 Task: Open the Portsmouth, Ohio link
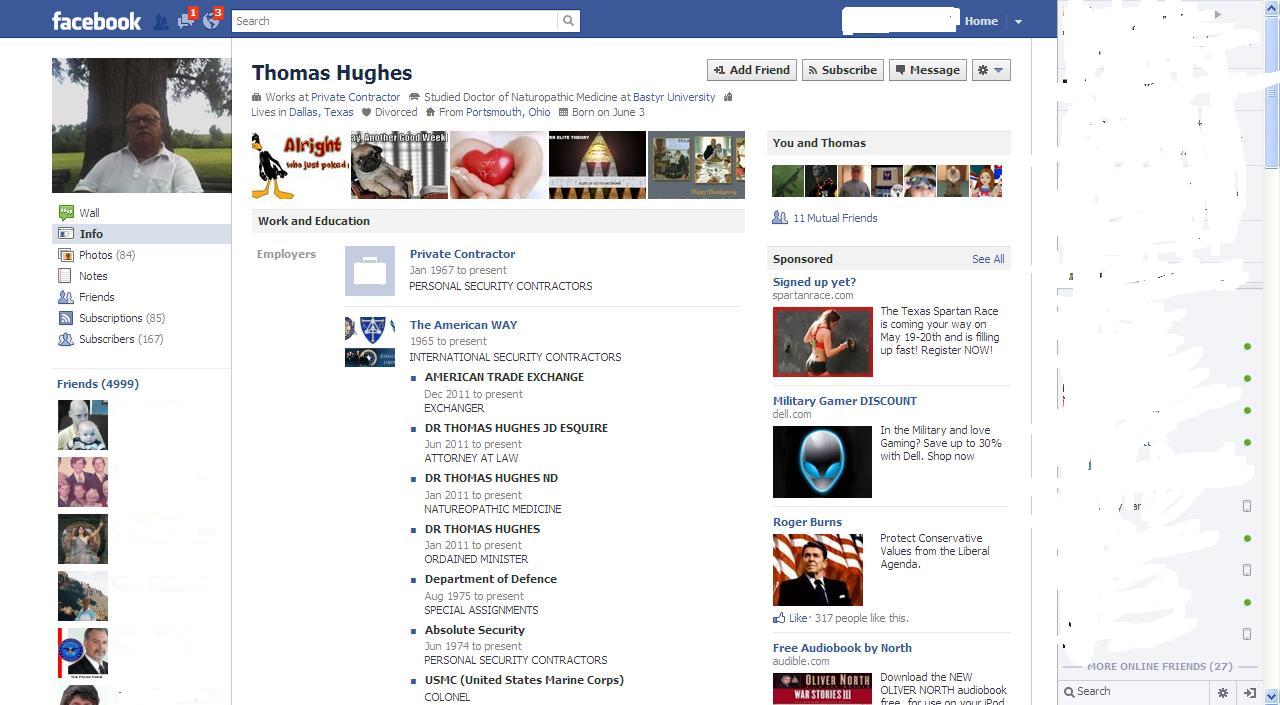click(508, 112)
